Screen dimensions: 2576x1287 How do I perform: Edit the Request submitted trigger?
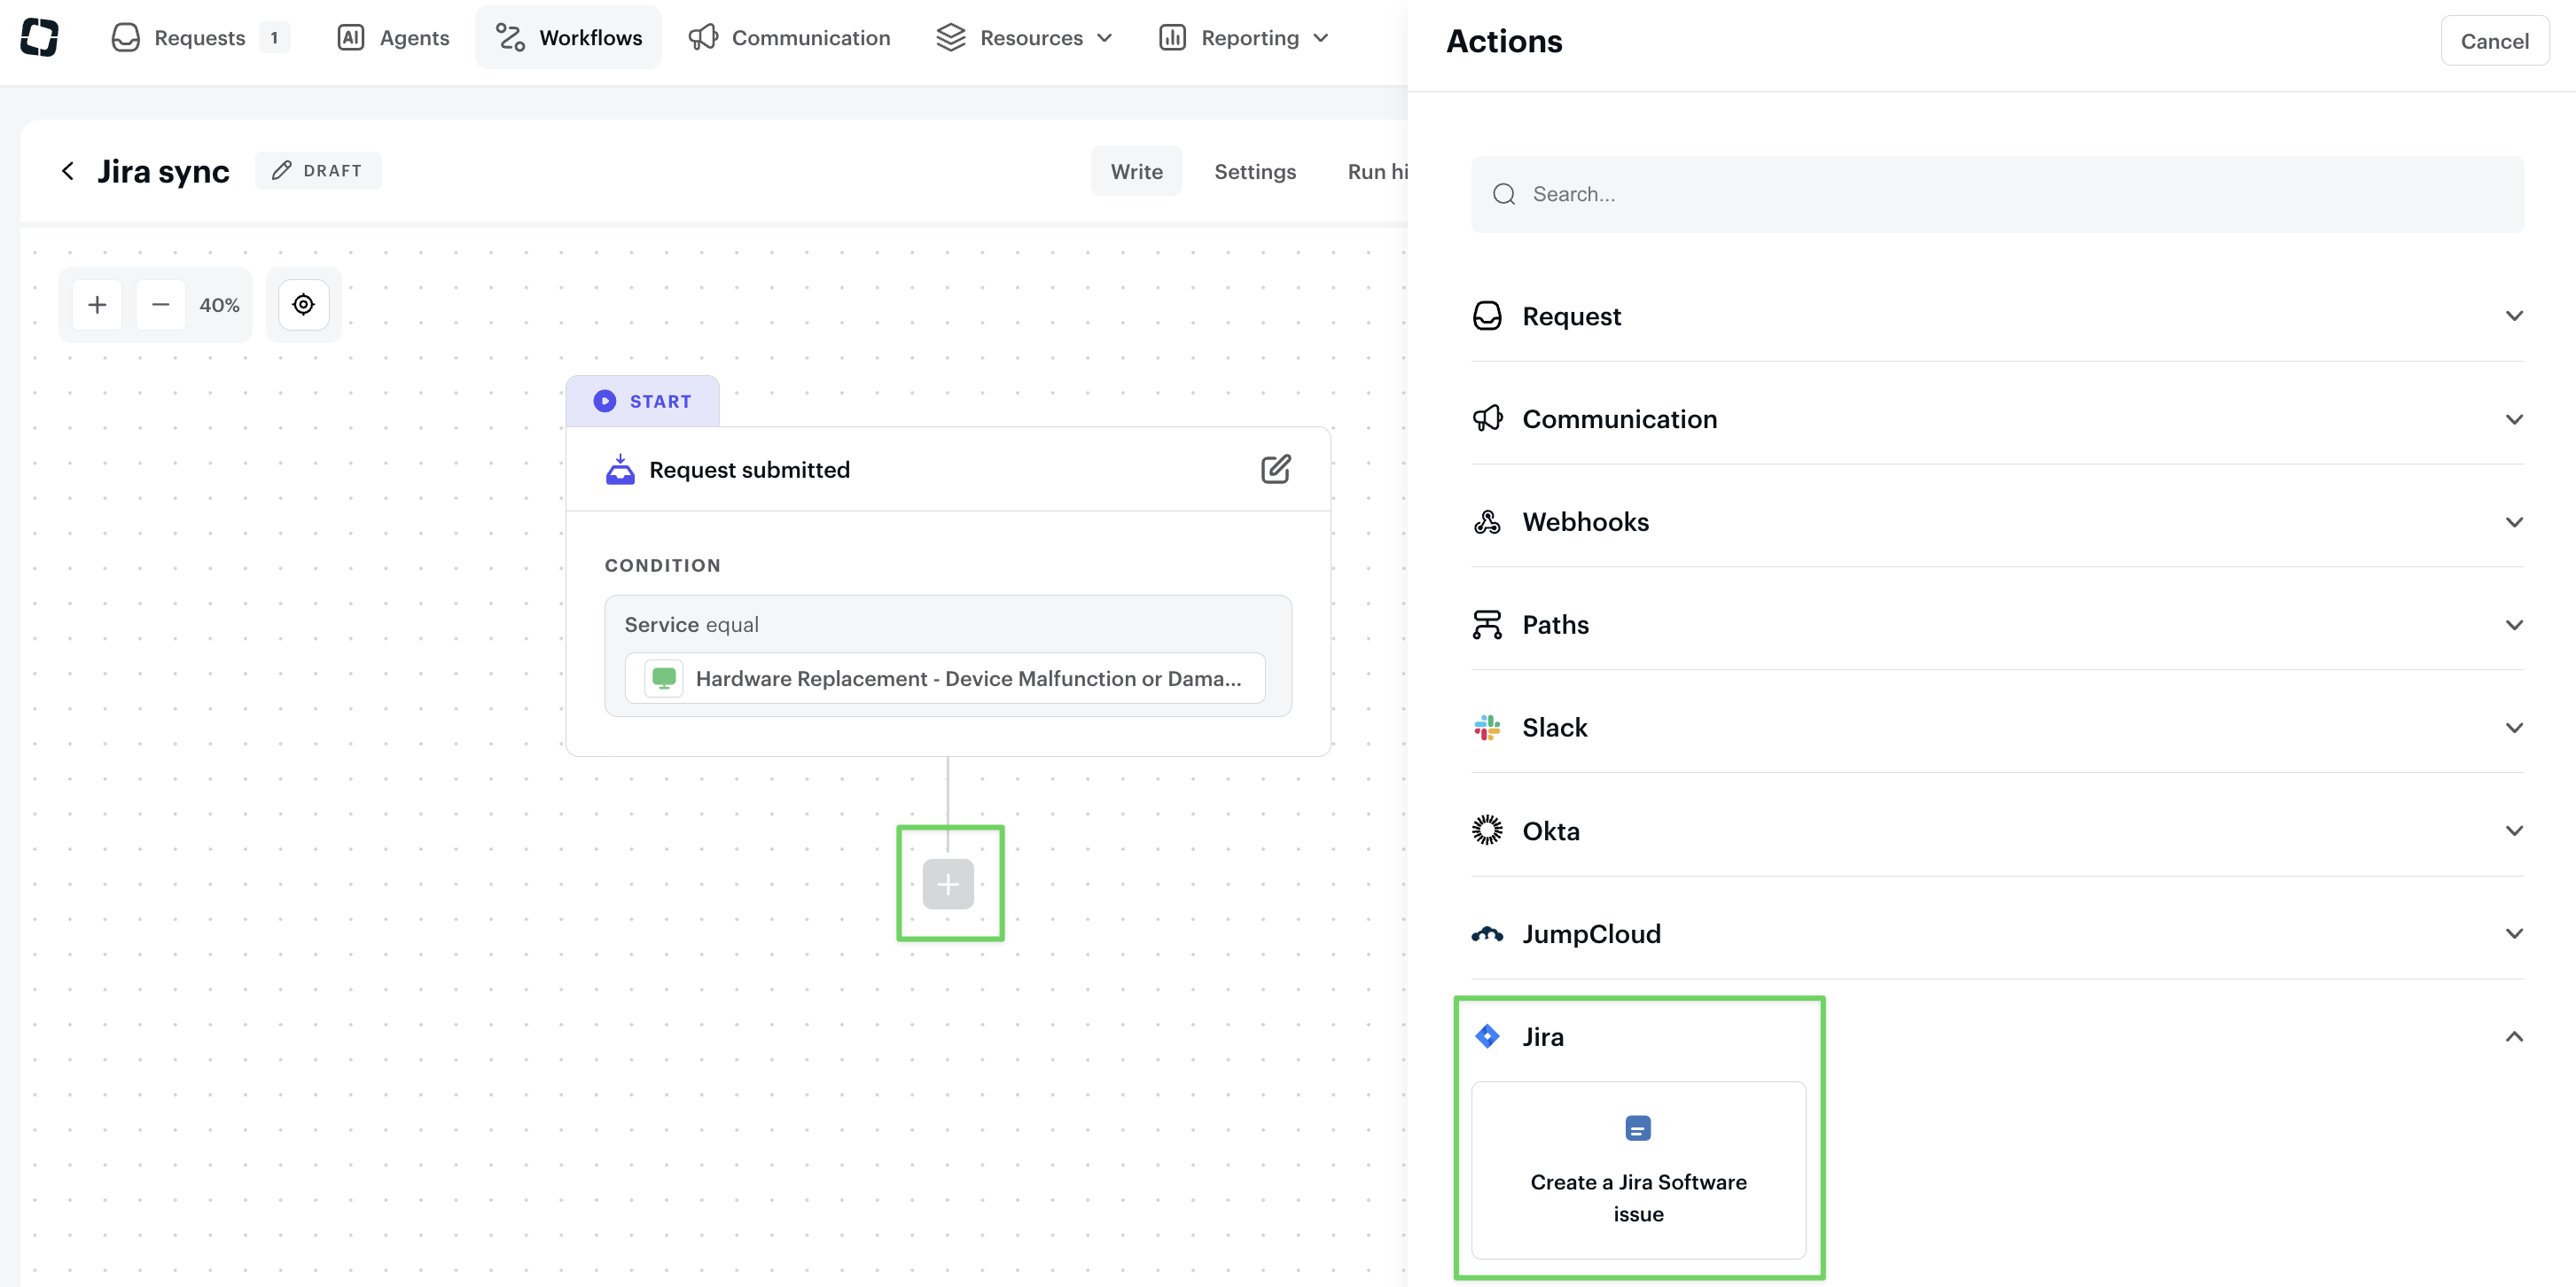click(1275, 469)
